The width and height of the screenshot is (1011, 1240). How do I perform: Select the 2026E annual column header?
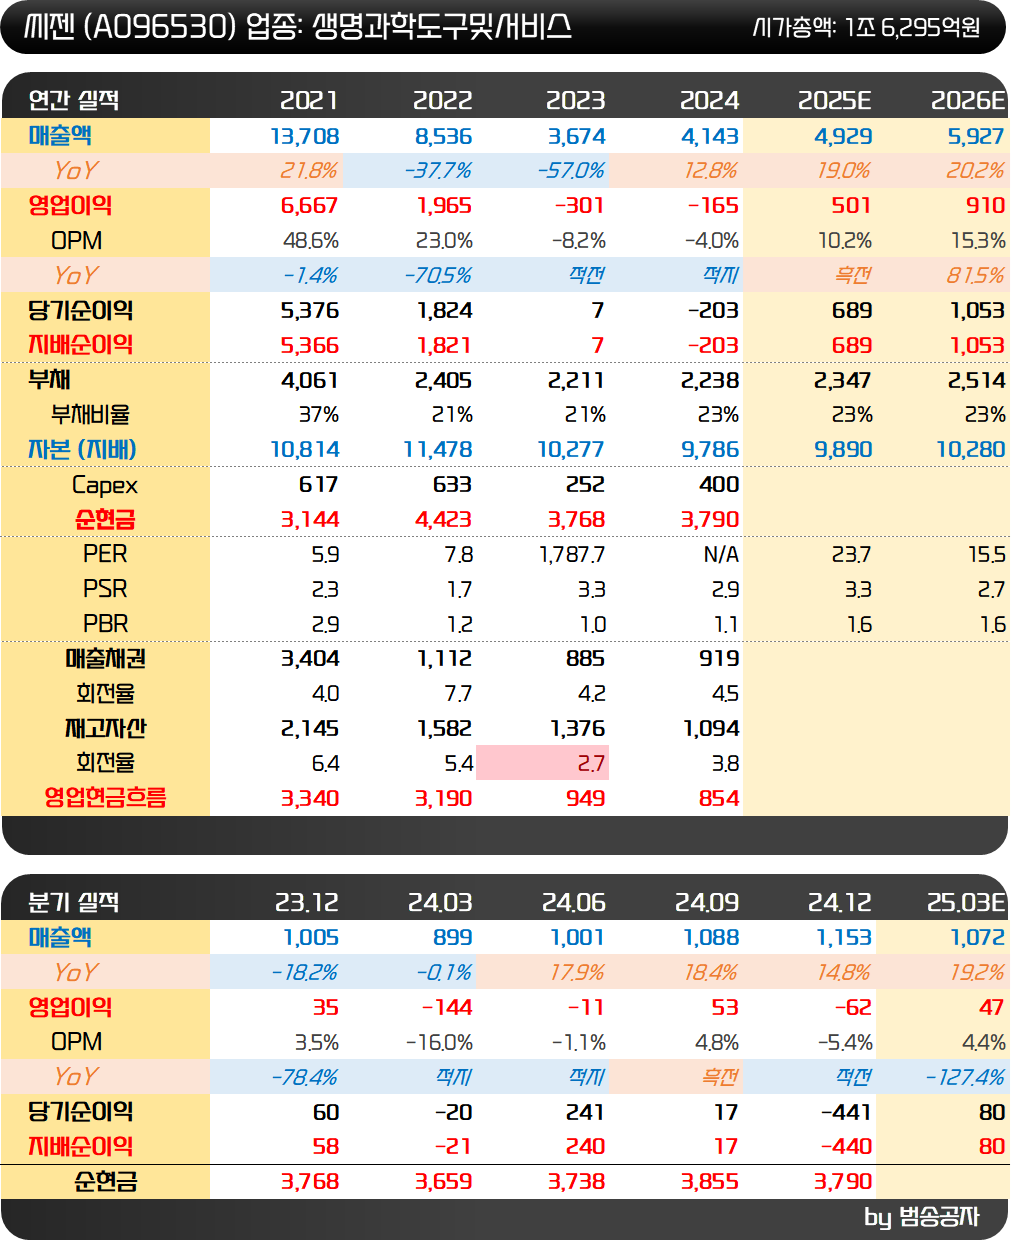[968, 100]
